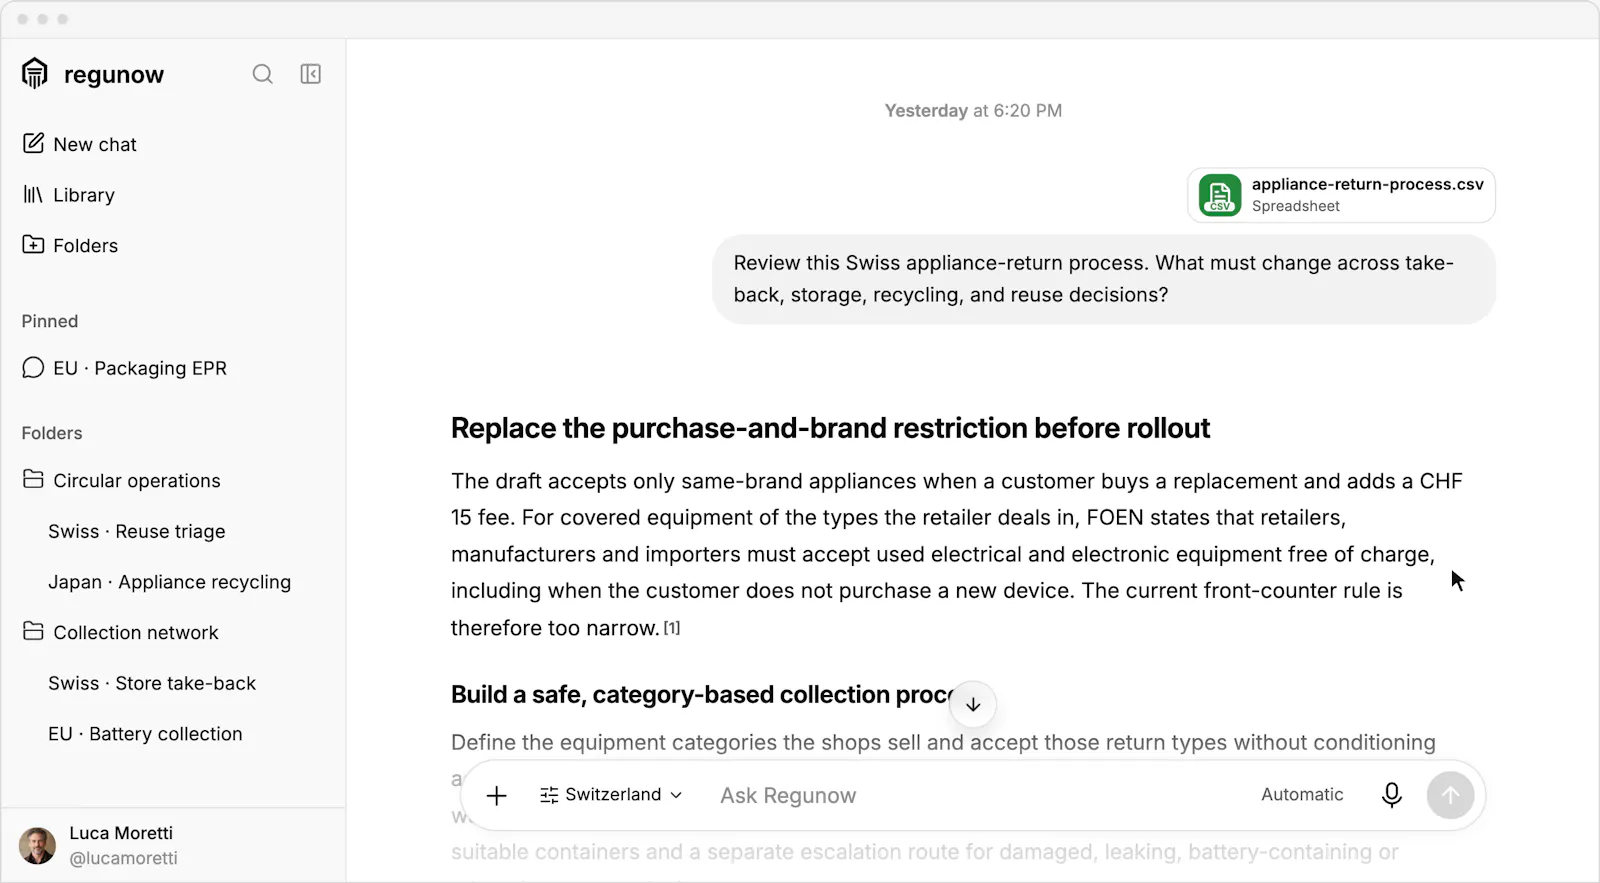Click the Pinned section label
The image size is (1600, 883).
[x=50, y=321]
